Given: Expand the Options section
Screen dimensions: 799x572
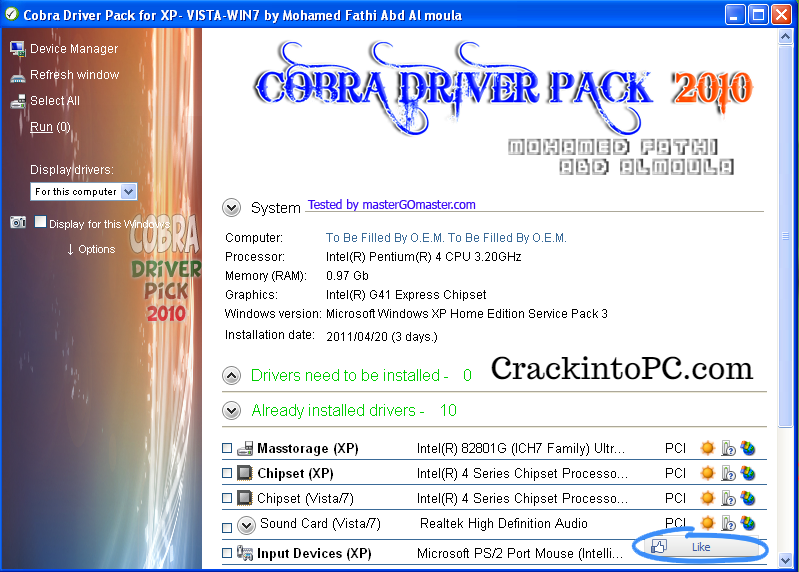Looking at the screenshot, I should [91, 250].
